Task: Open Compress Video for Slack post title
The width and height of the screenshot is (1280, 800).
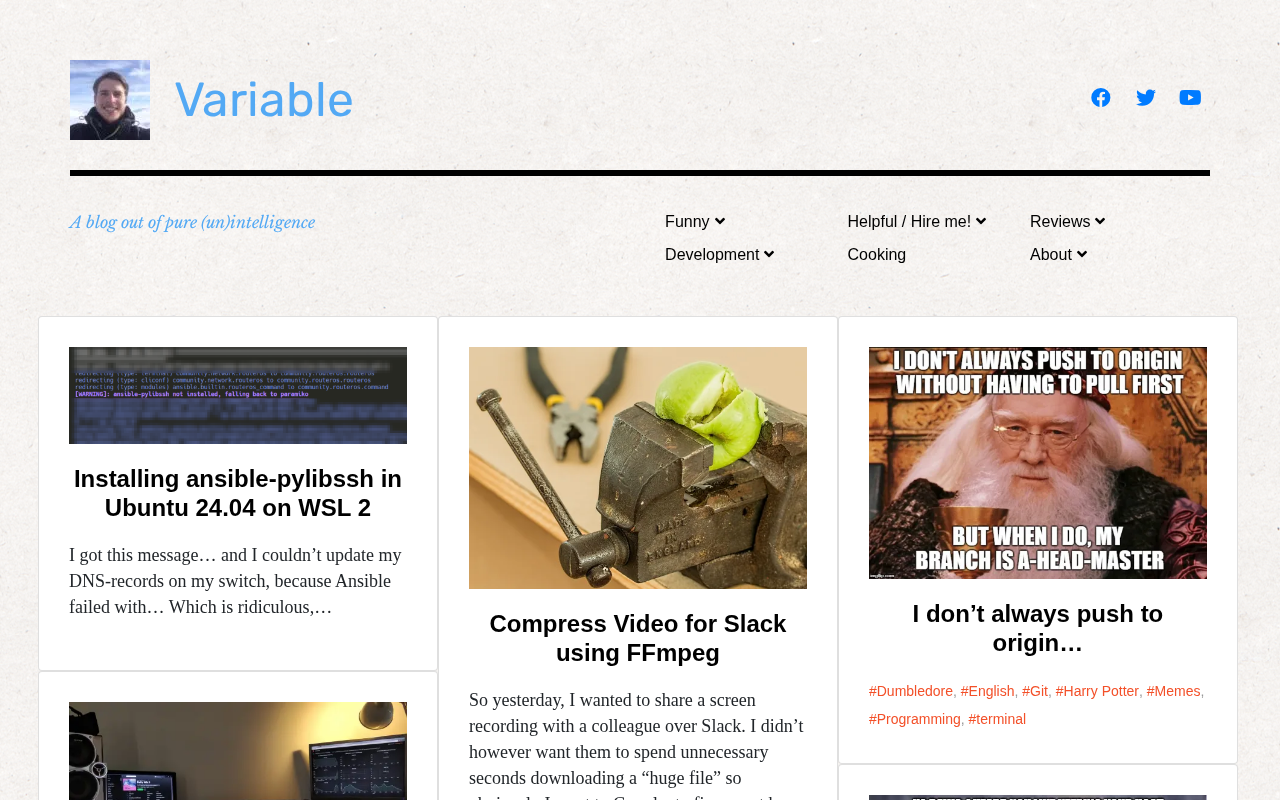Action: 638,638
